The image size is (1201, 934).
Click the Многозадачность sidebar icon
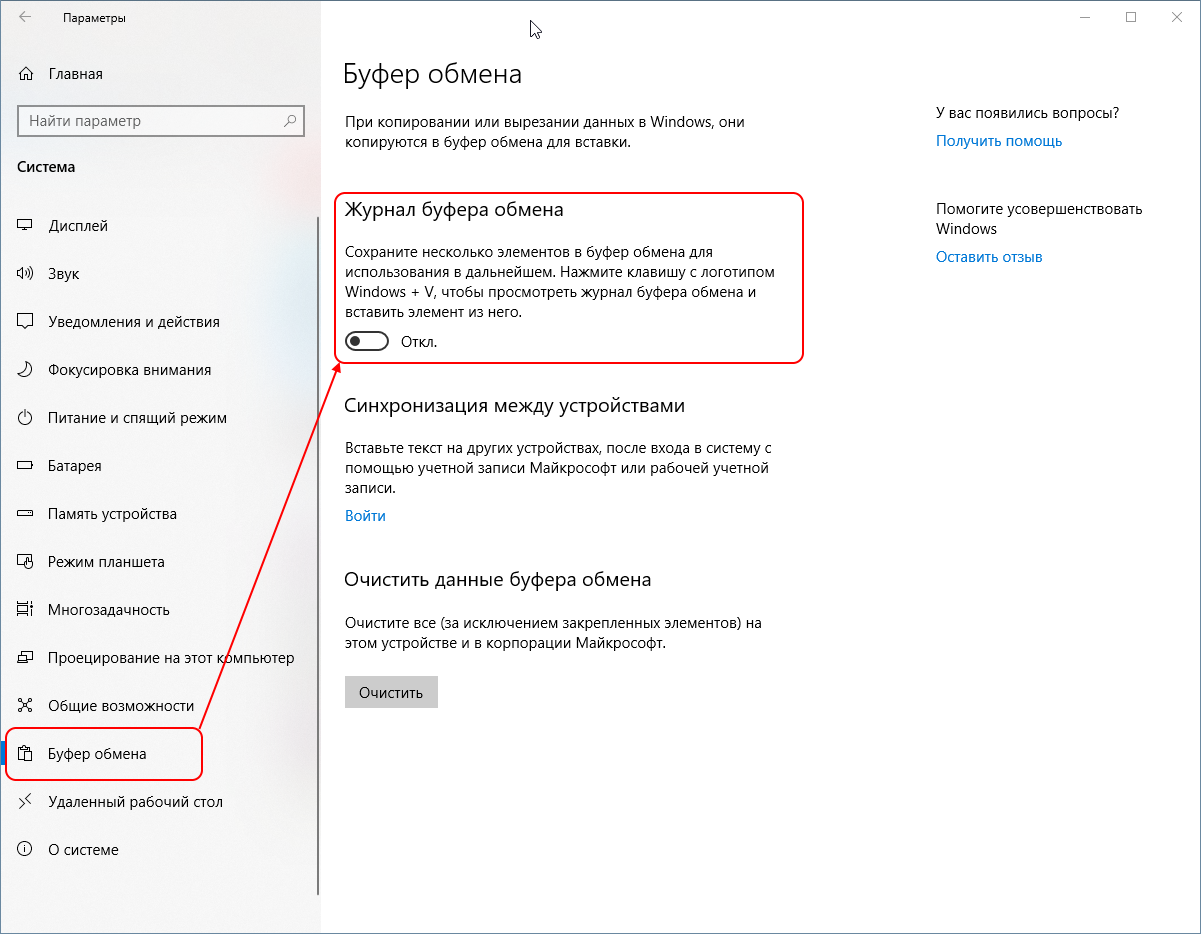[x=23, y=609]
